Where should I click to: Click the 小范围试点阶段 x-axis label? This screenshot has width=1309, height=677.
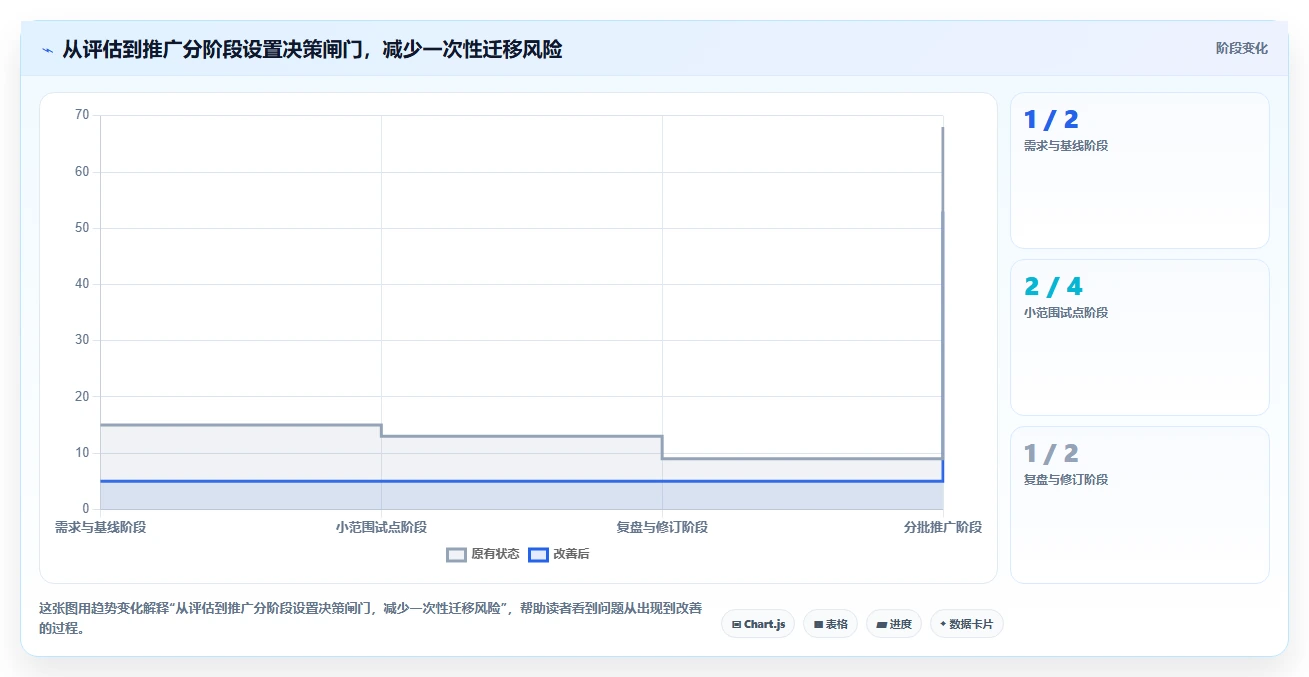click(381, 527)
